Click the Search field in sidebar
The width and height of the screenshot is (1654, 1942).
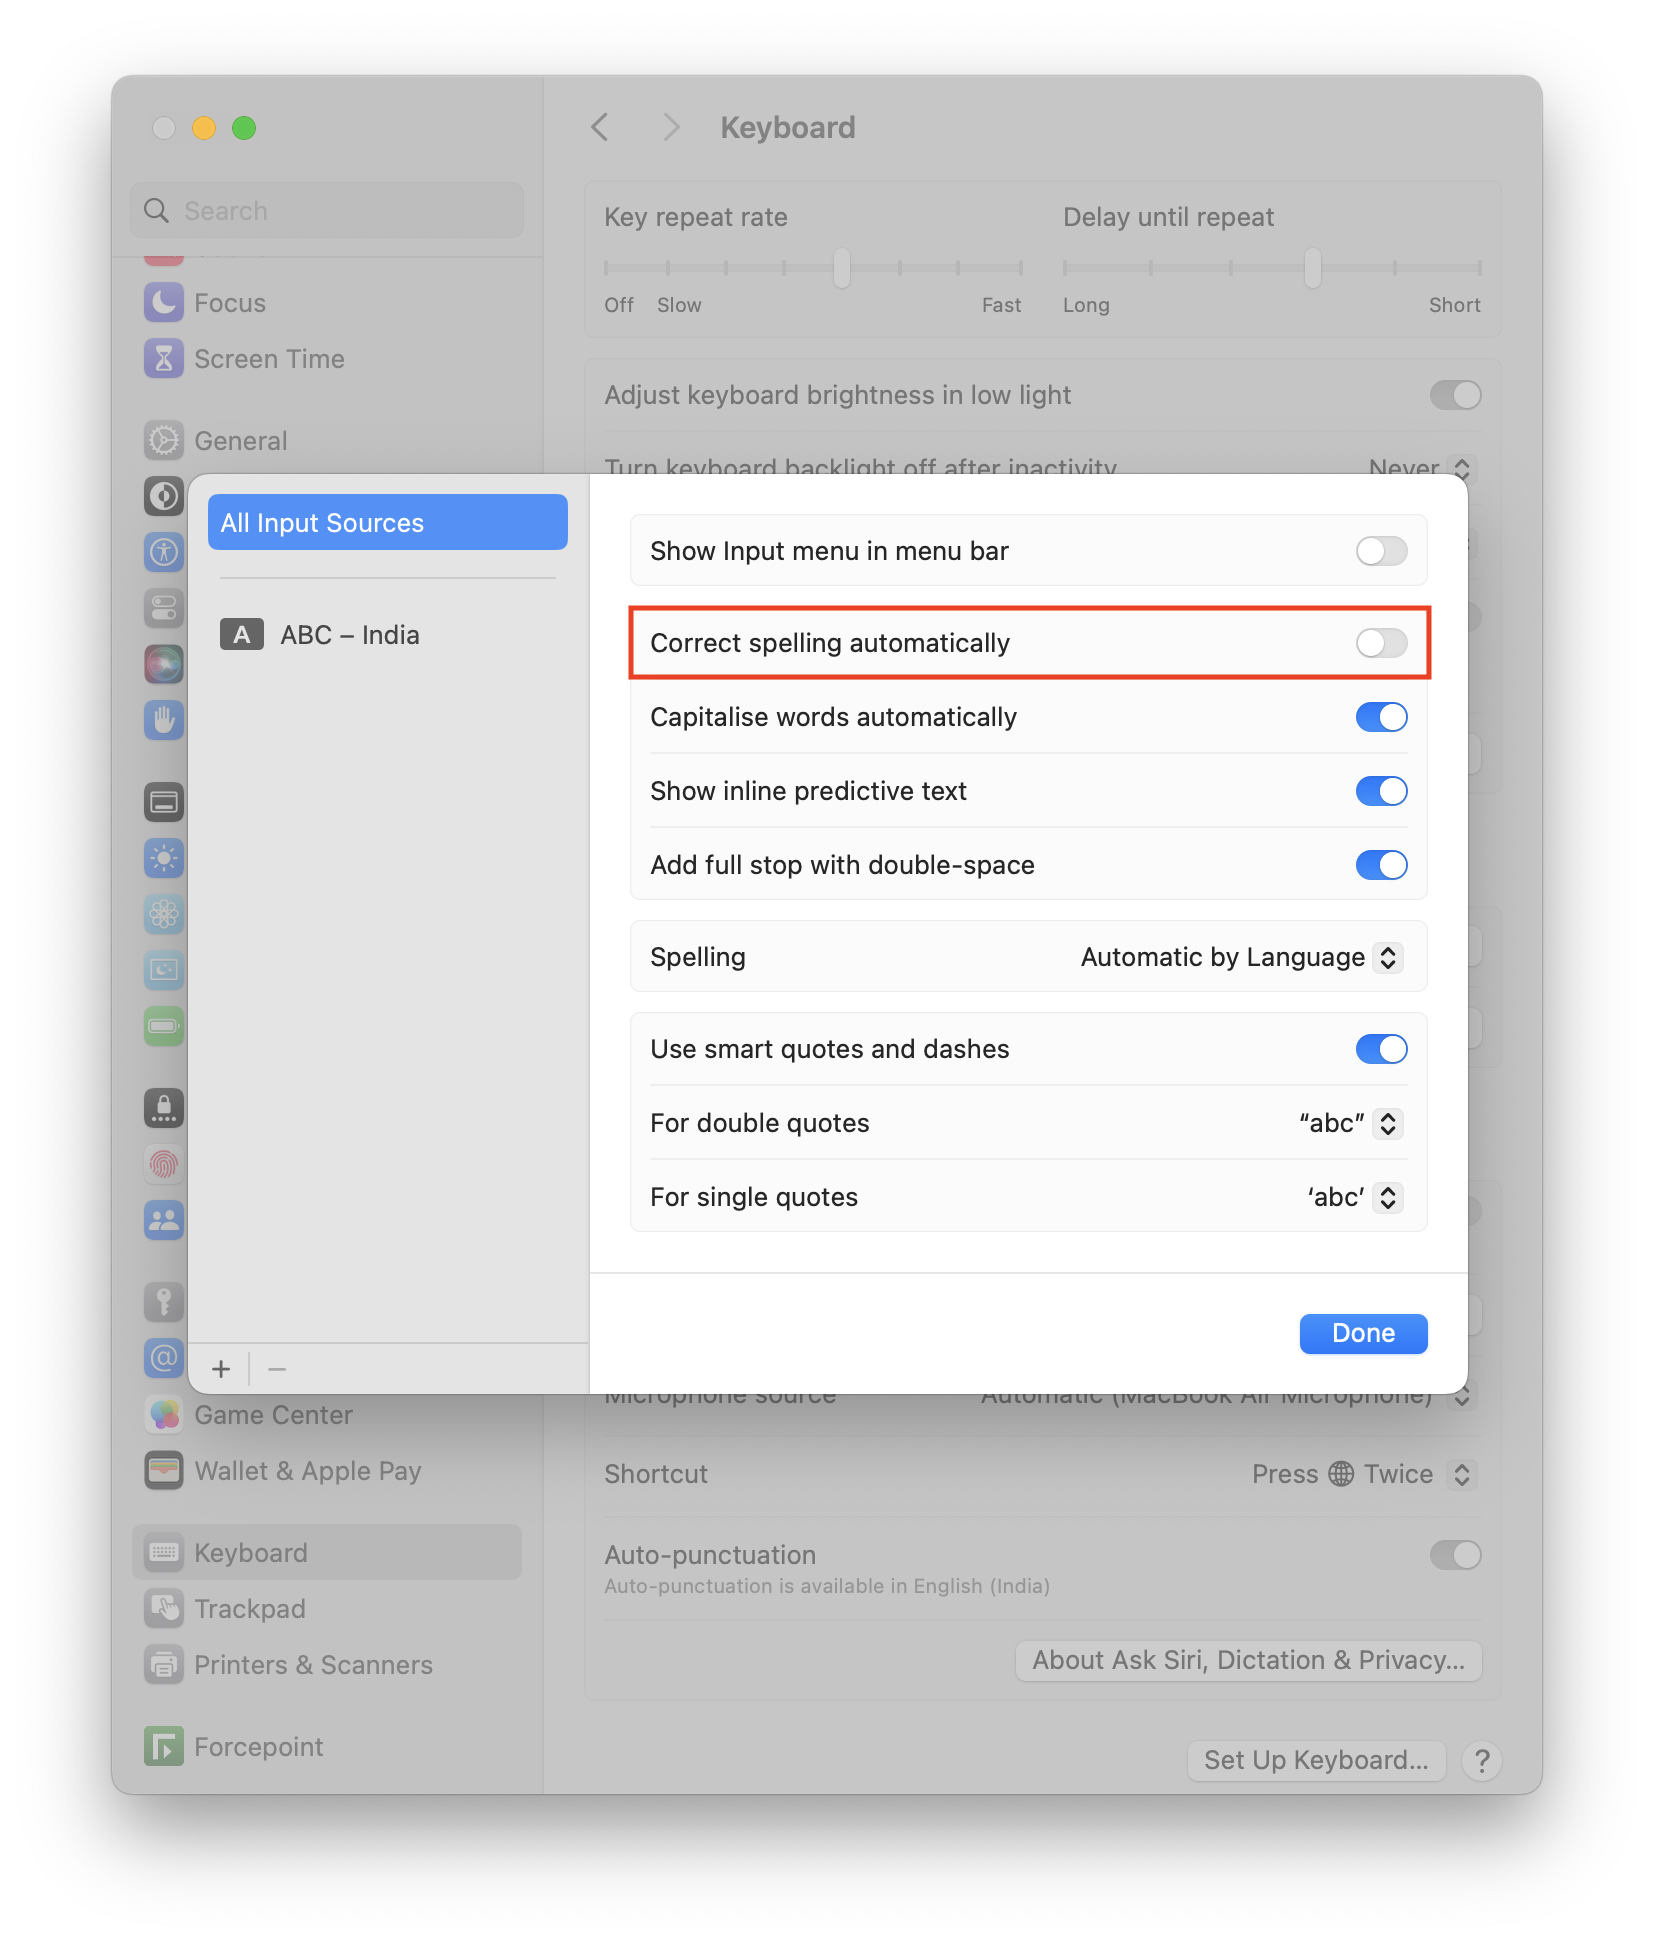[x=327, y=210]
